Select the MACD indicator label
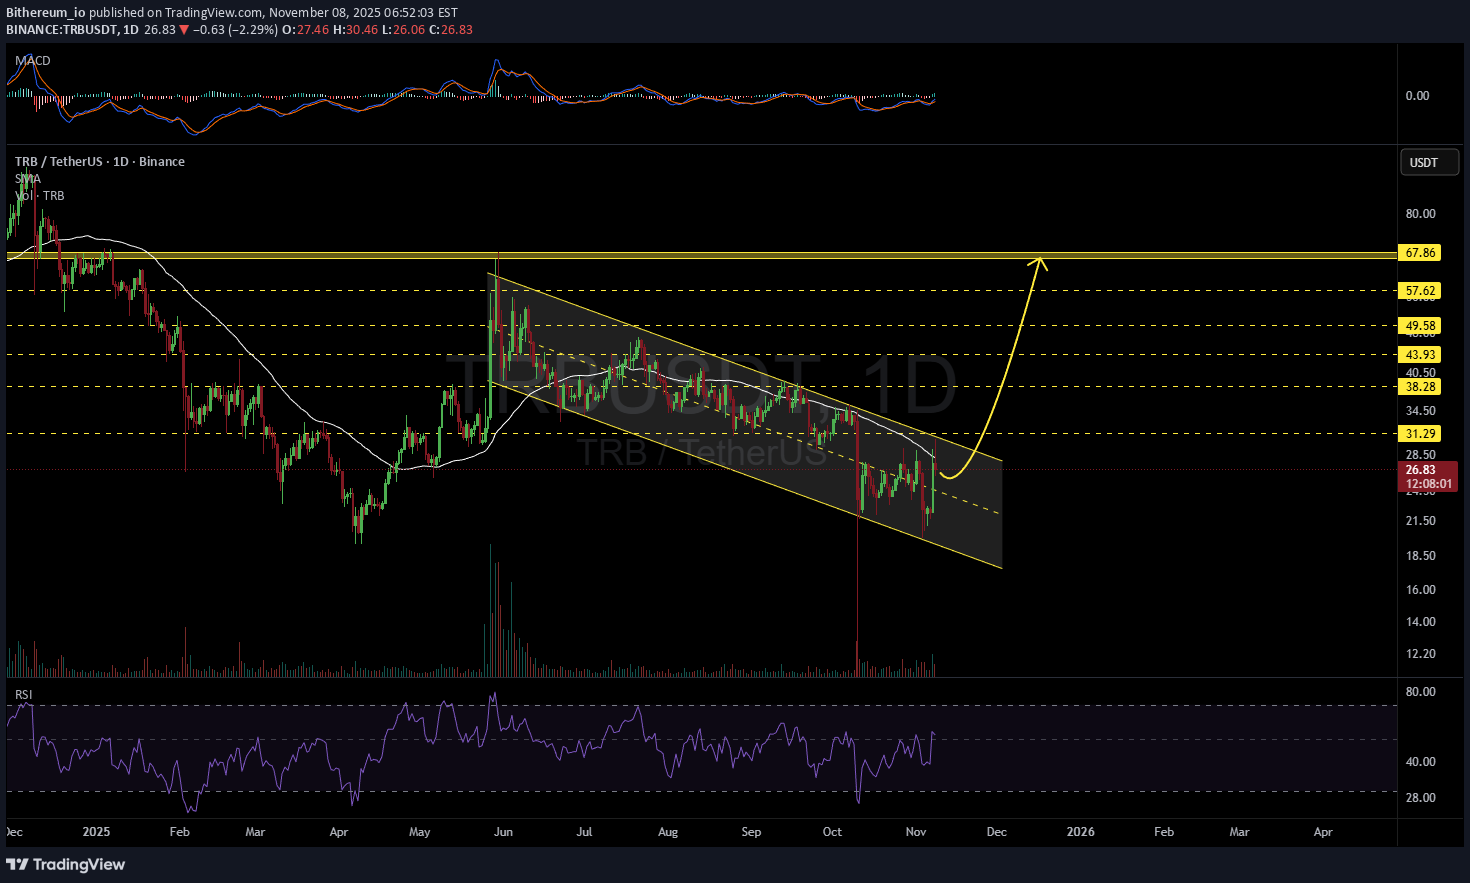Image resolution: width=1470 pixels, height=883 pixels. point(33,61)
